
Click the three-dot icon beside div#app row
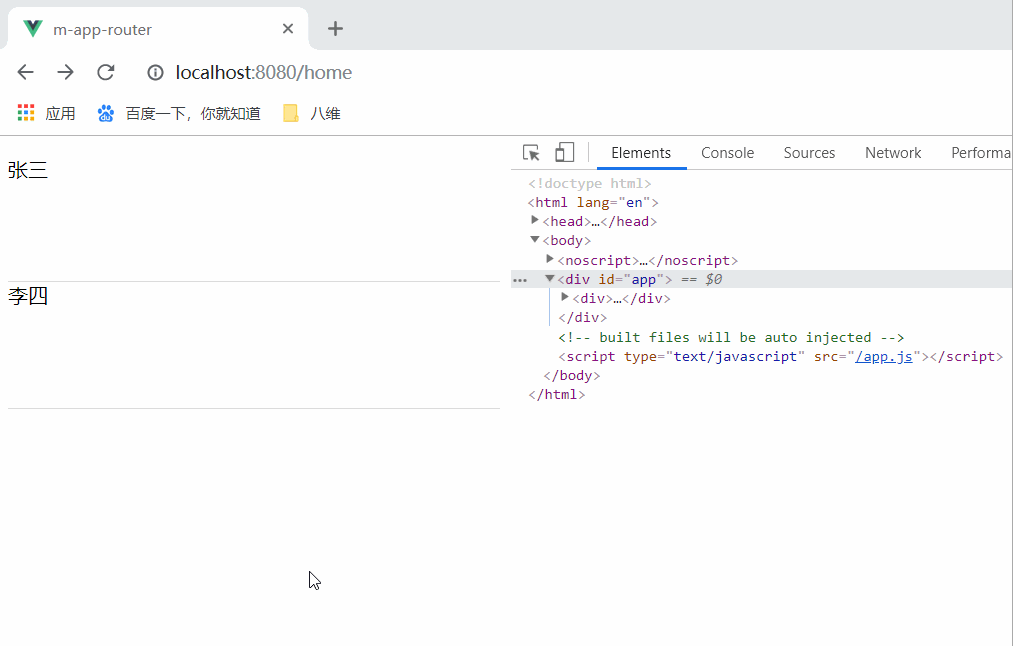point(520,280)
